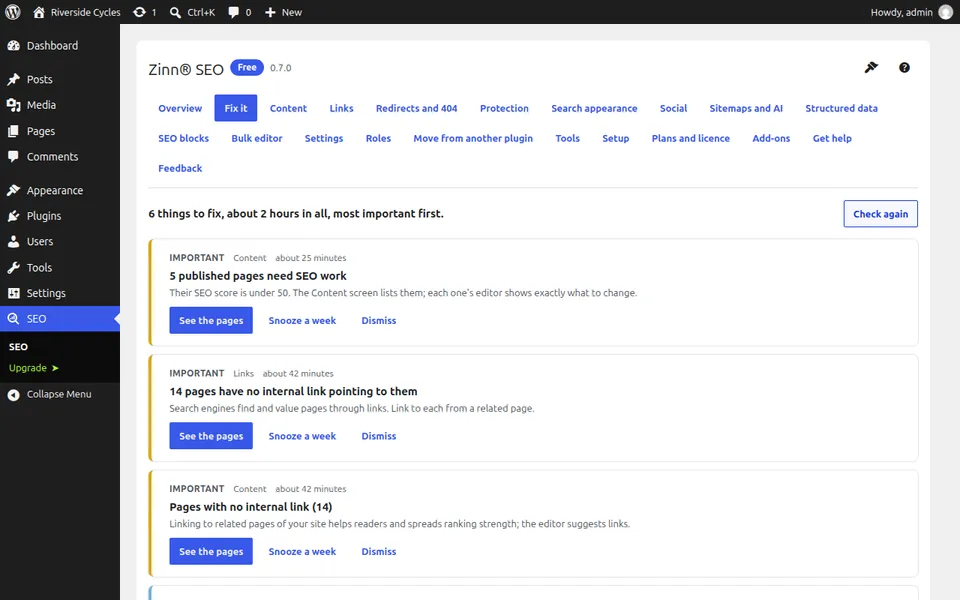Open the Add-ons tab
The image size is (960, 600).
point(771,138)
